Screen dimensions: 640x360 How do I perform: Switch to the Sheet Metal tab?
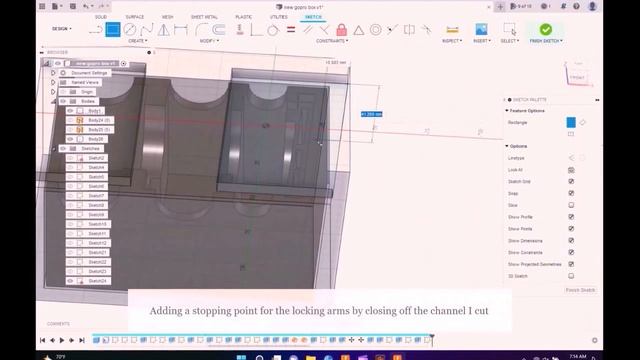(204, 17)
